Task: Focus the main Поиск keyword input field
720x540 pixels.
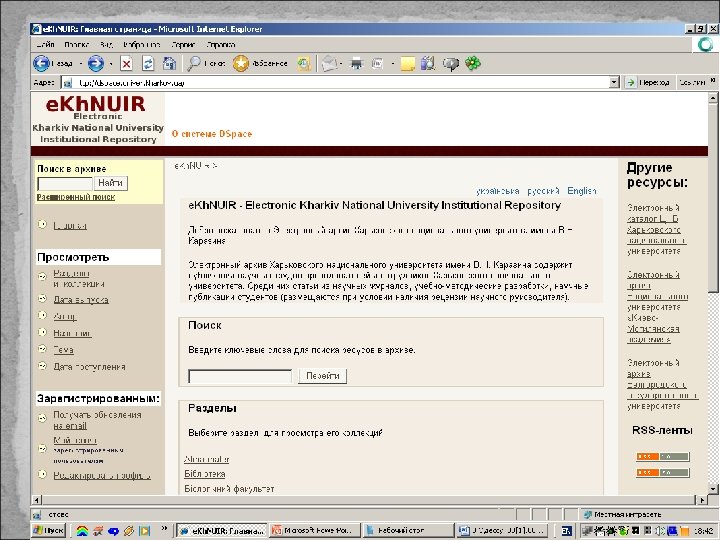Action: 240,376
